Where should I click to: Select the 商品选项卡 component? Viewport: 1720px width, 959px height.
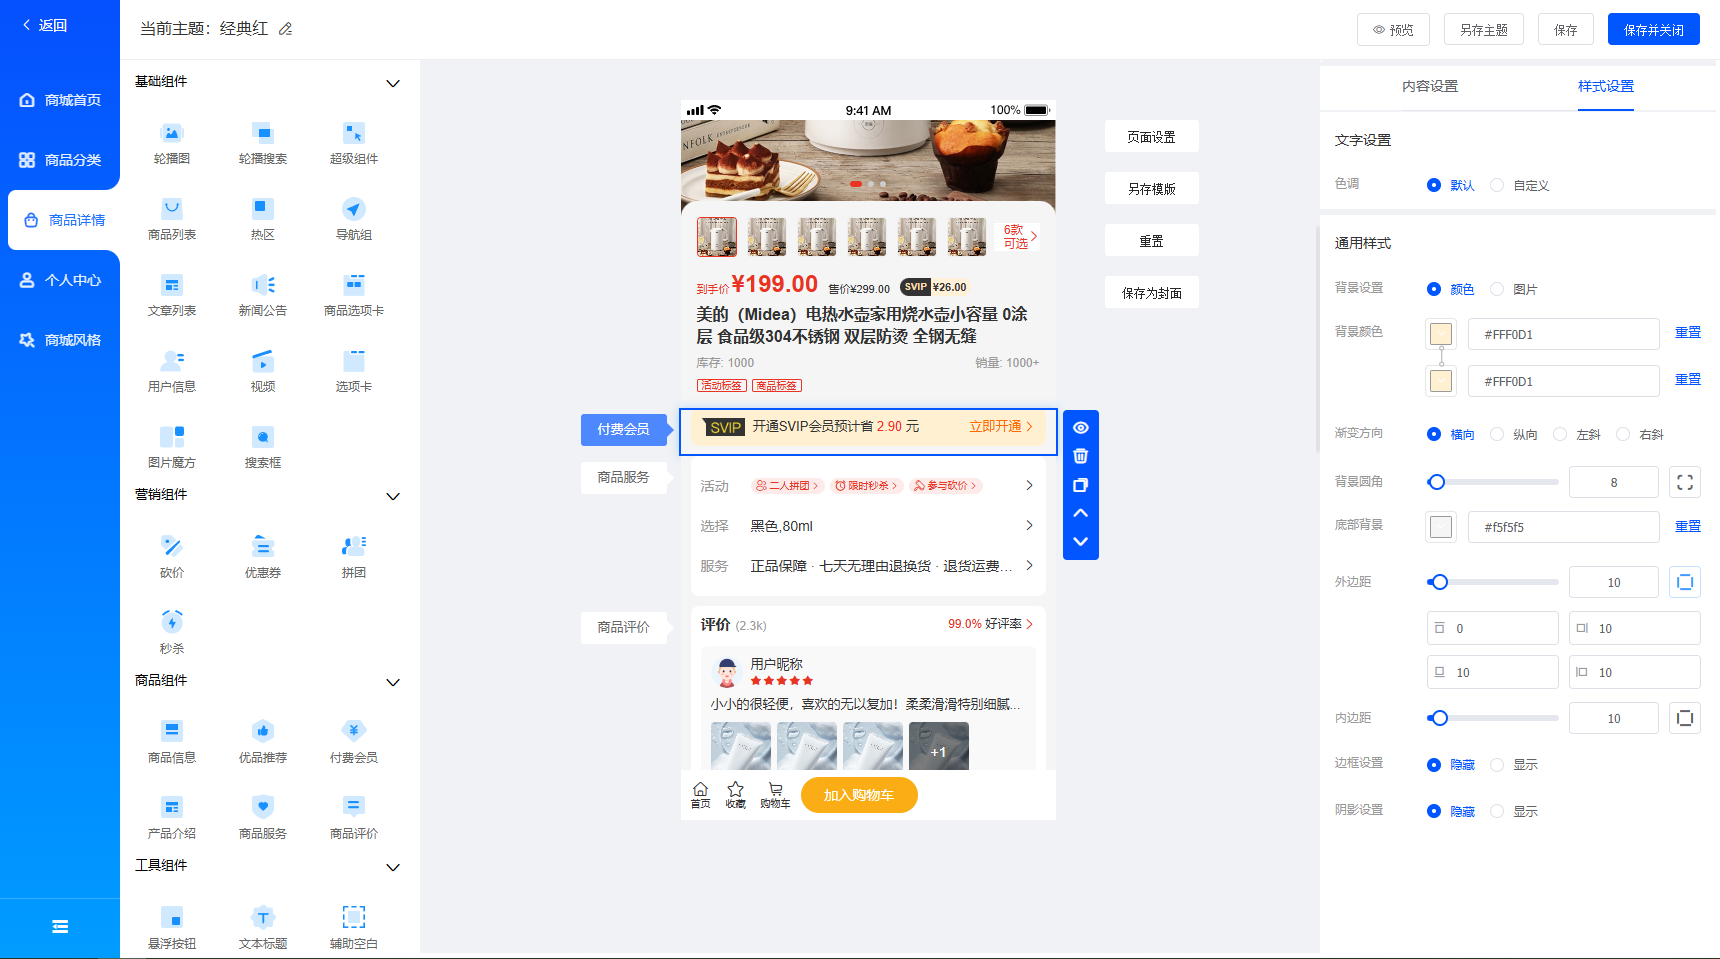click(x=354, y=296)
